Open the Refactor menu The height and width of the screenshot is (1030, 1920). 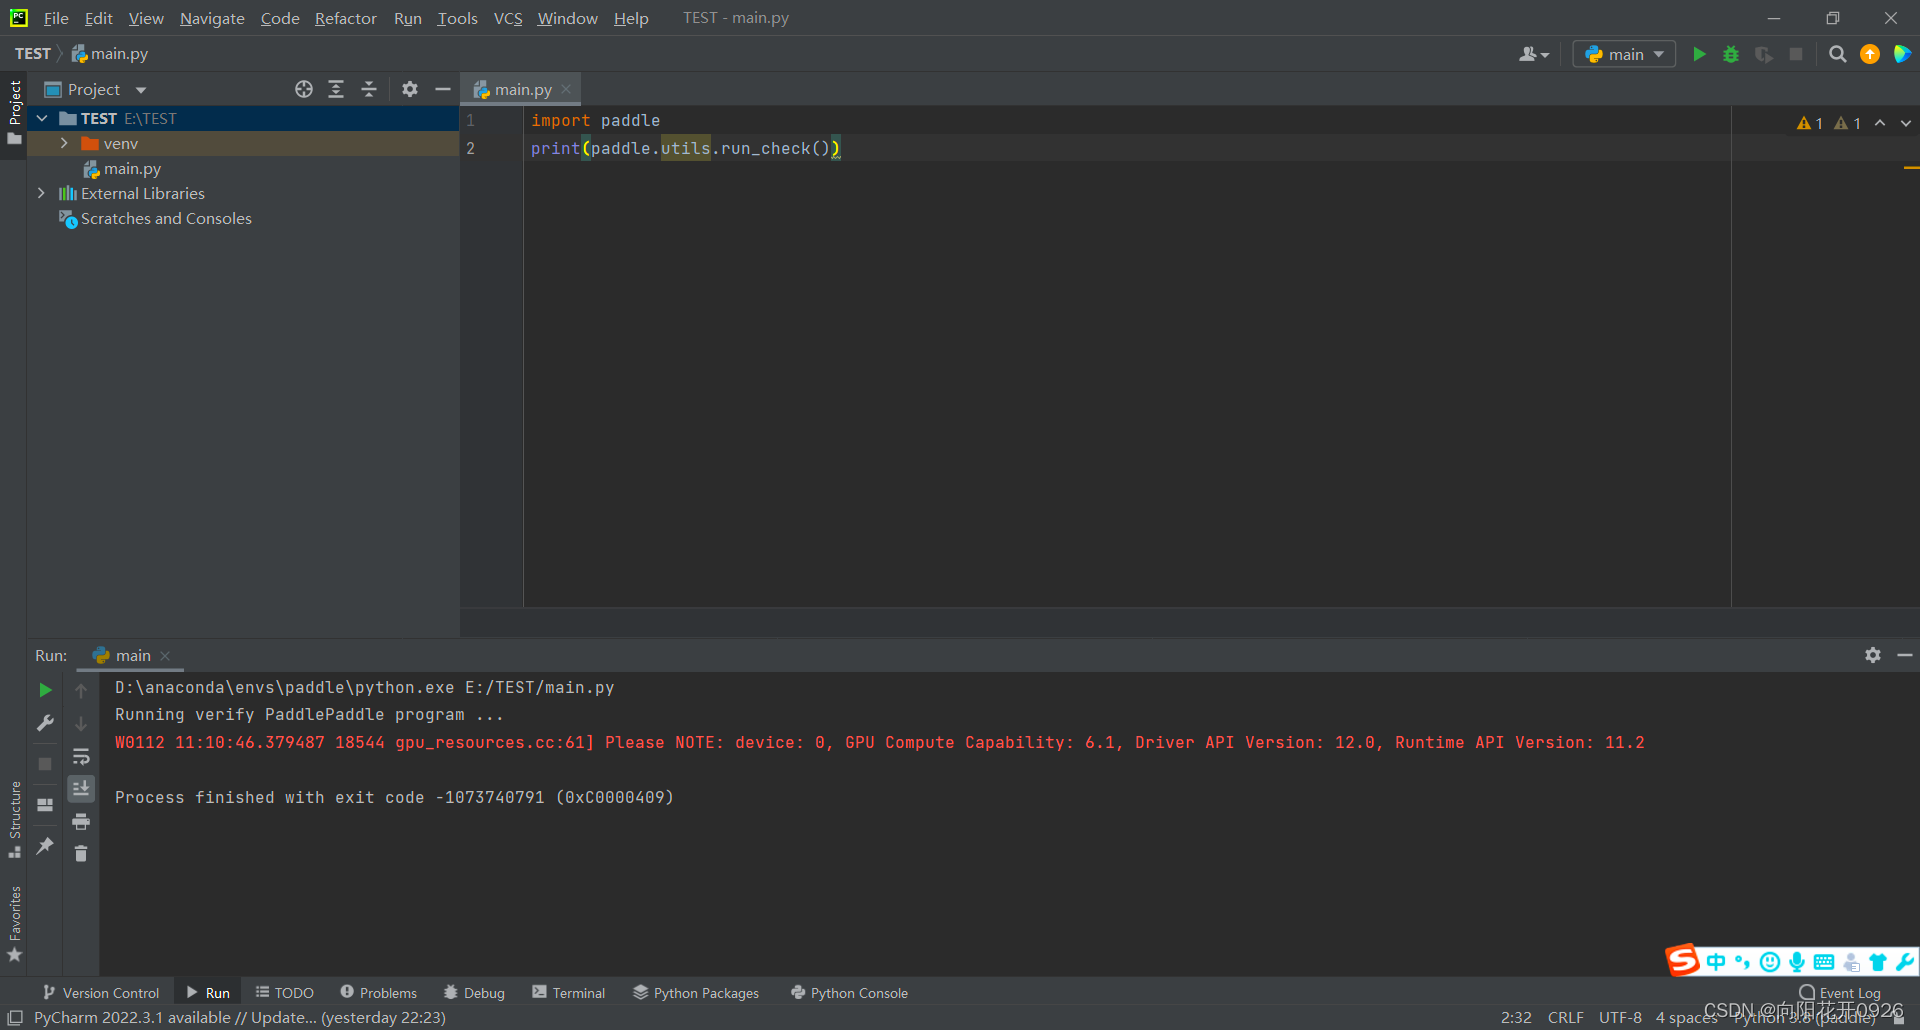click(x=345, y=18)
